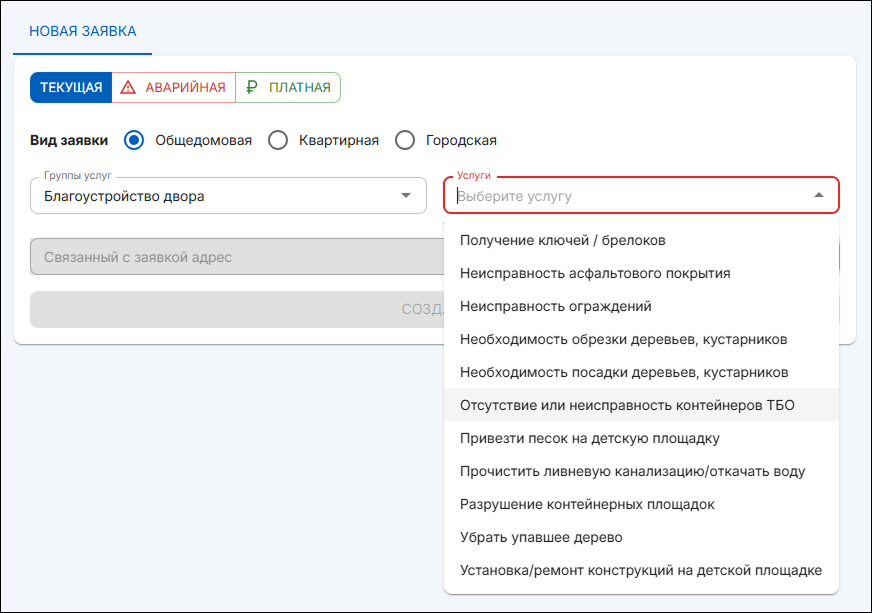The image size is (872, 613).
Task: Click the radio icon next to Общедомовая
Action: 134,140
